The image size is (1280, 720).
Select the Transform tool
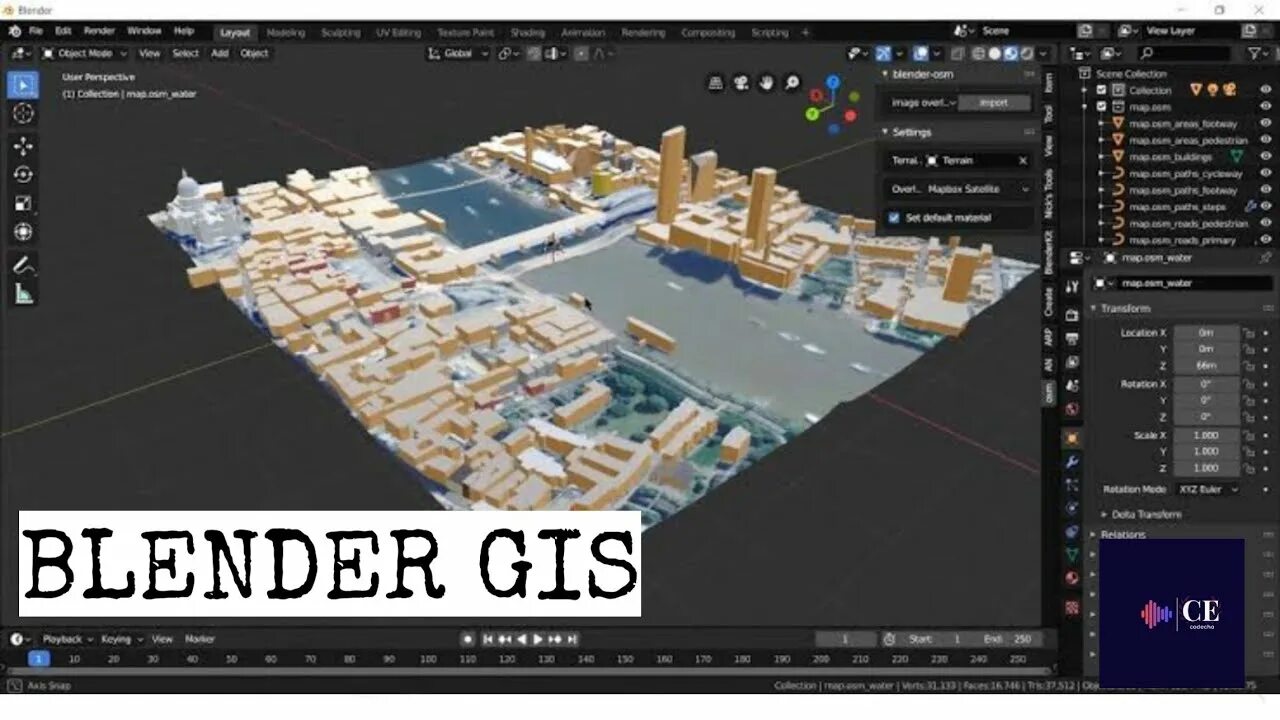tap(23, 233)
